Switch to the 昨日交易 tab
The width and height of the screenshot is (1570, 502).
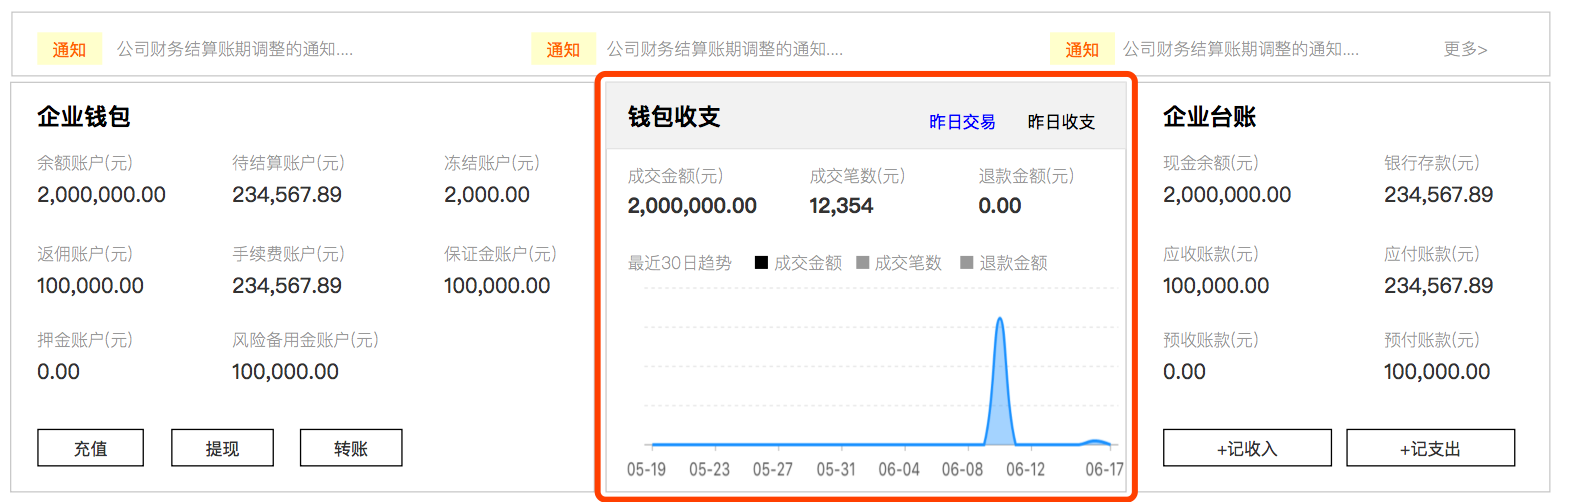pos(962,122)
